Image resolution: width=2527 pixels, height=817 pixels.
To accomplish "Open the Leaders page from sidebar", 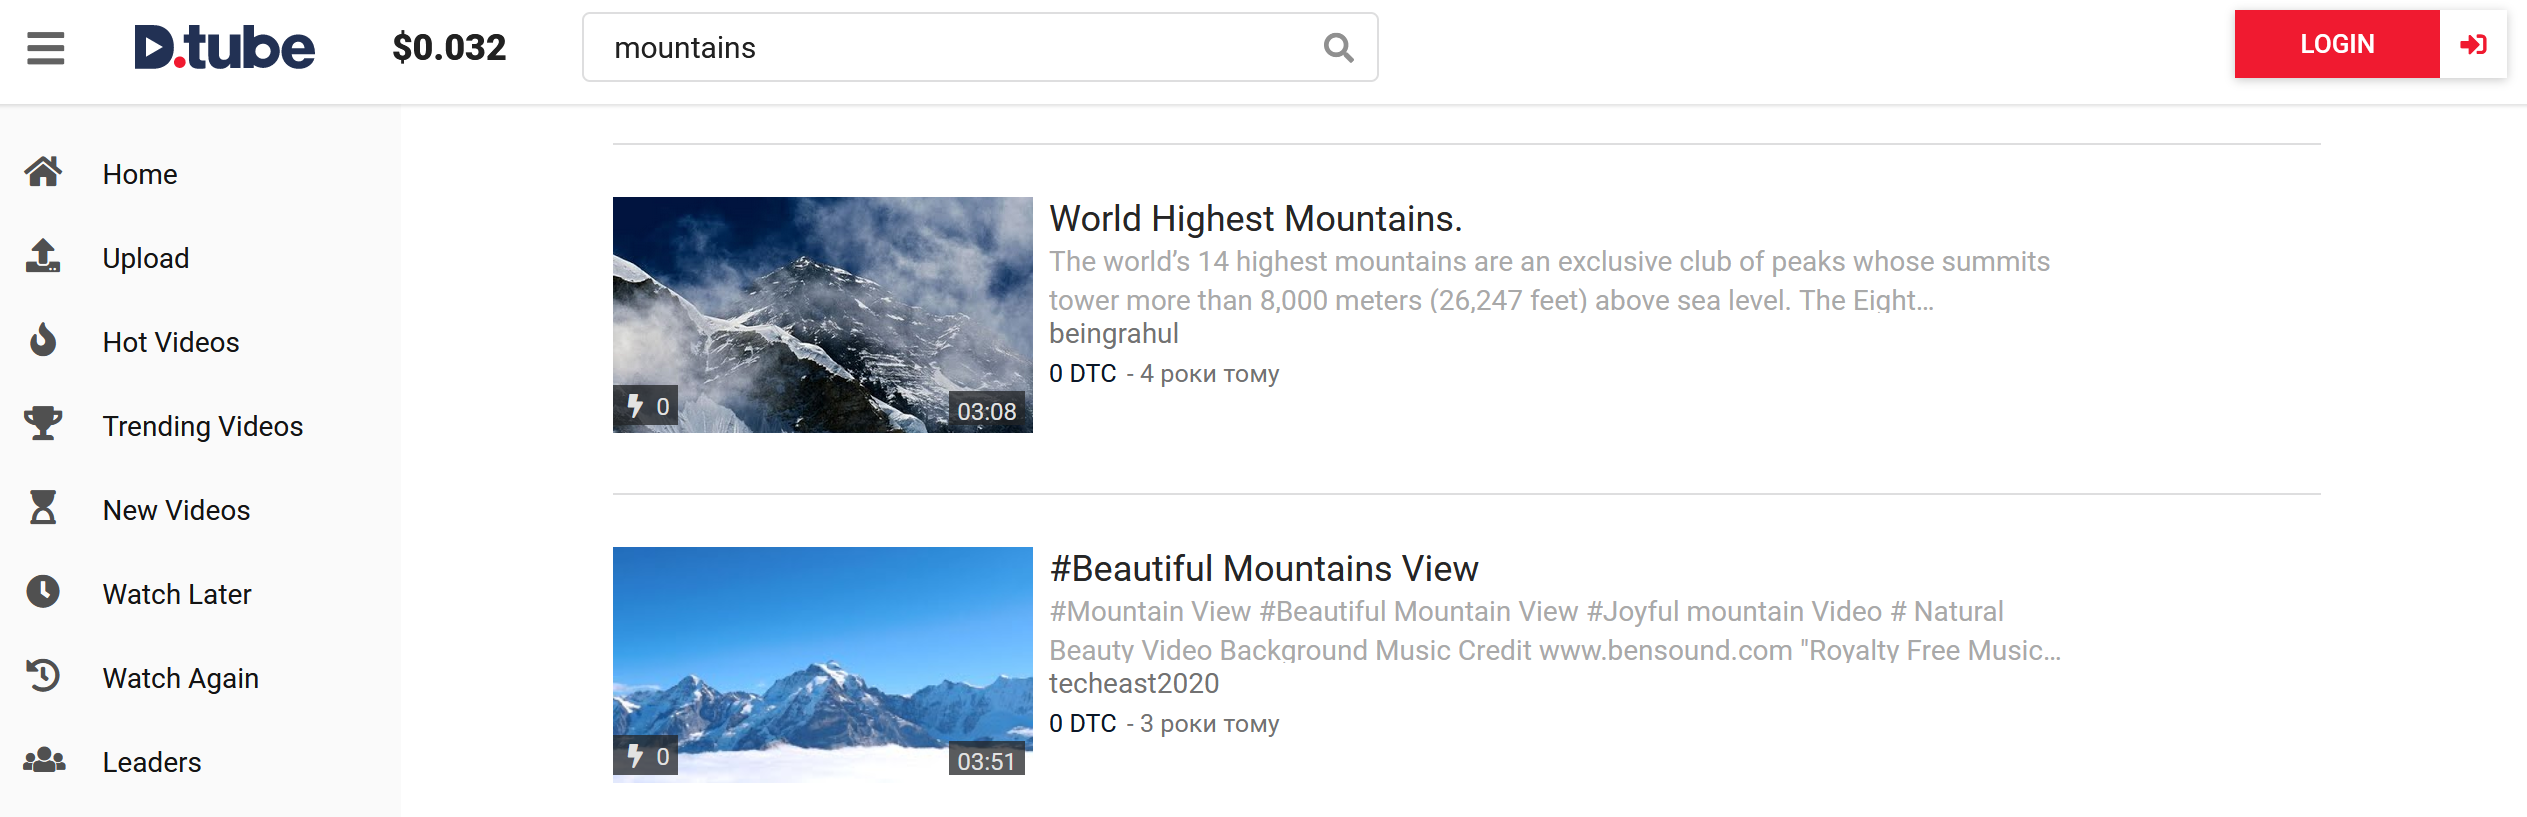I will pyautogui.click(x=152, y=762).
